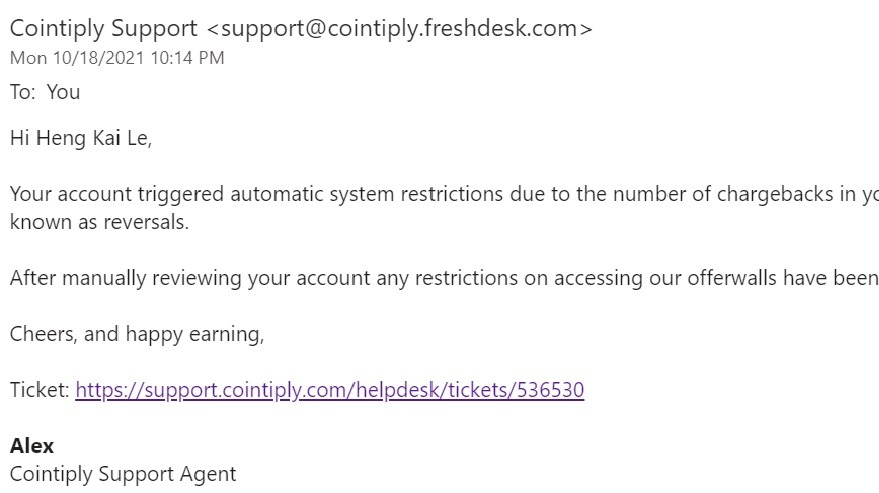
Task: Click the name Heng Kai Le in greeting
Action: click(x=93, y=138)
